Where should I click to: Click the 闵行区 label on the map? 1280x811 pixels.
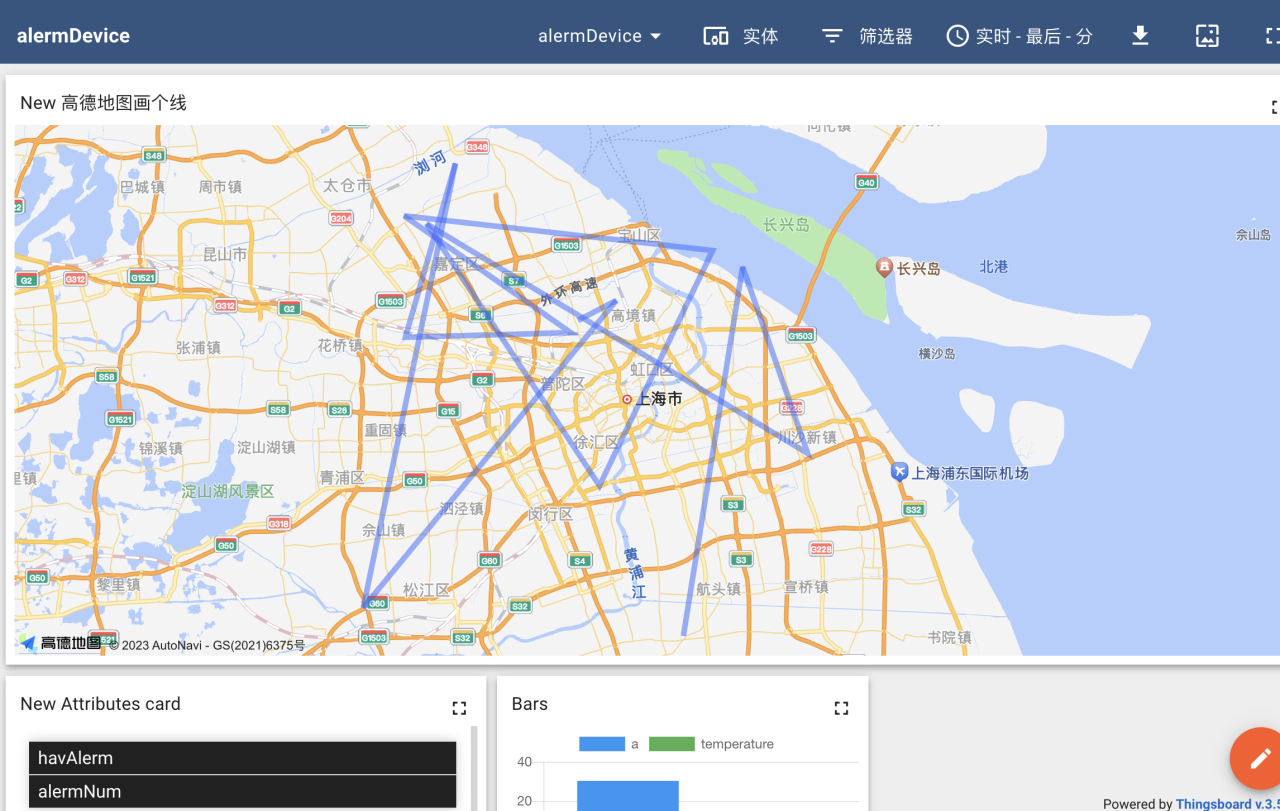[x=551, y=515]
